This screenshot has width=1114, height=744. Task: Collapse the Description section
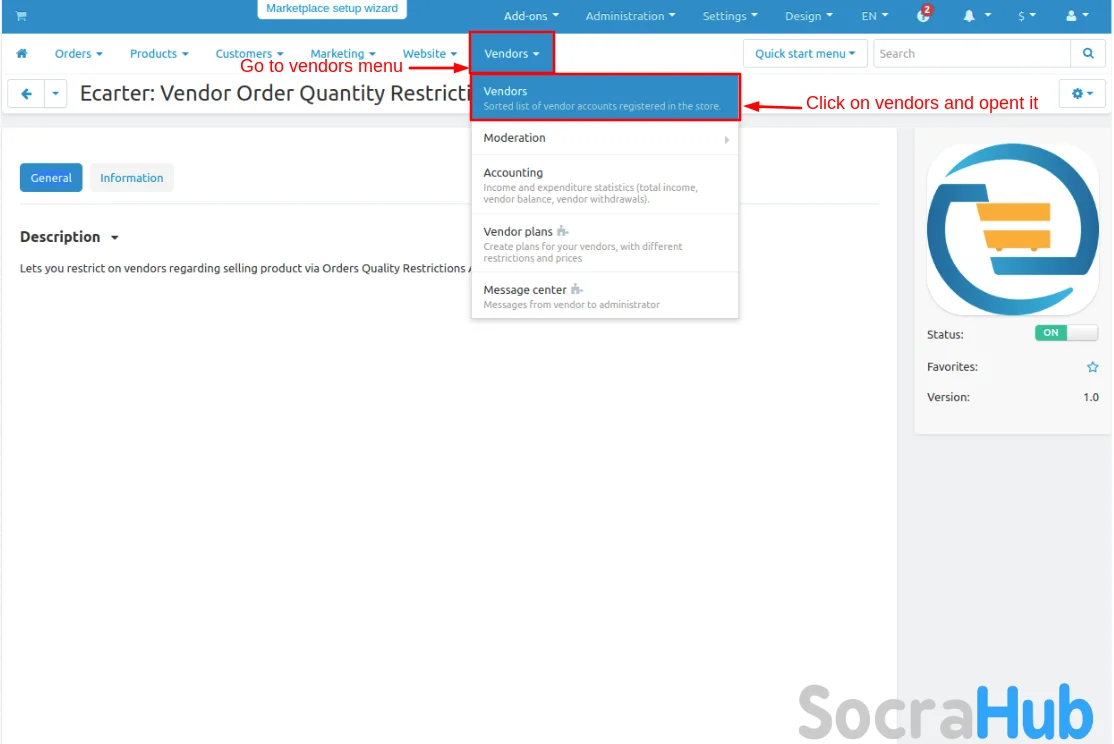(69, 237)
